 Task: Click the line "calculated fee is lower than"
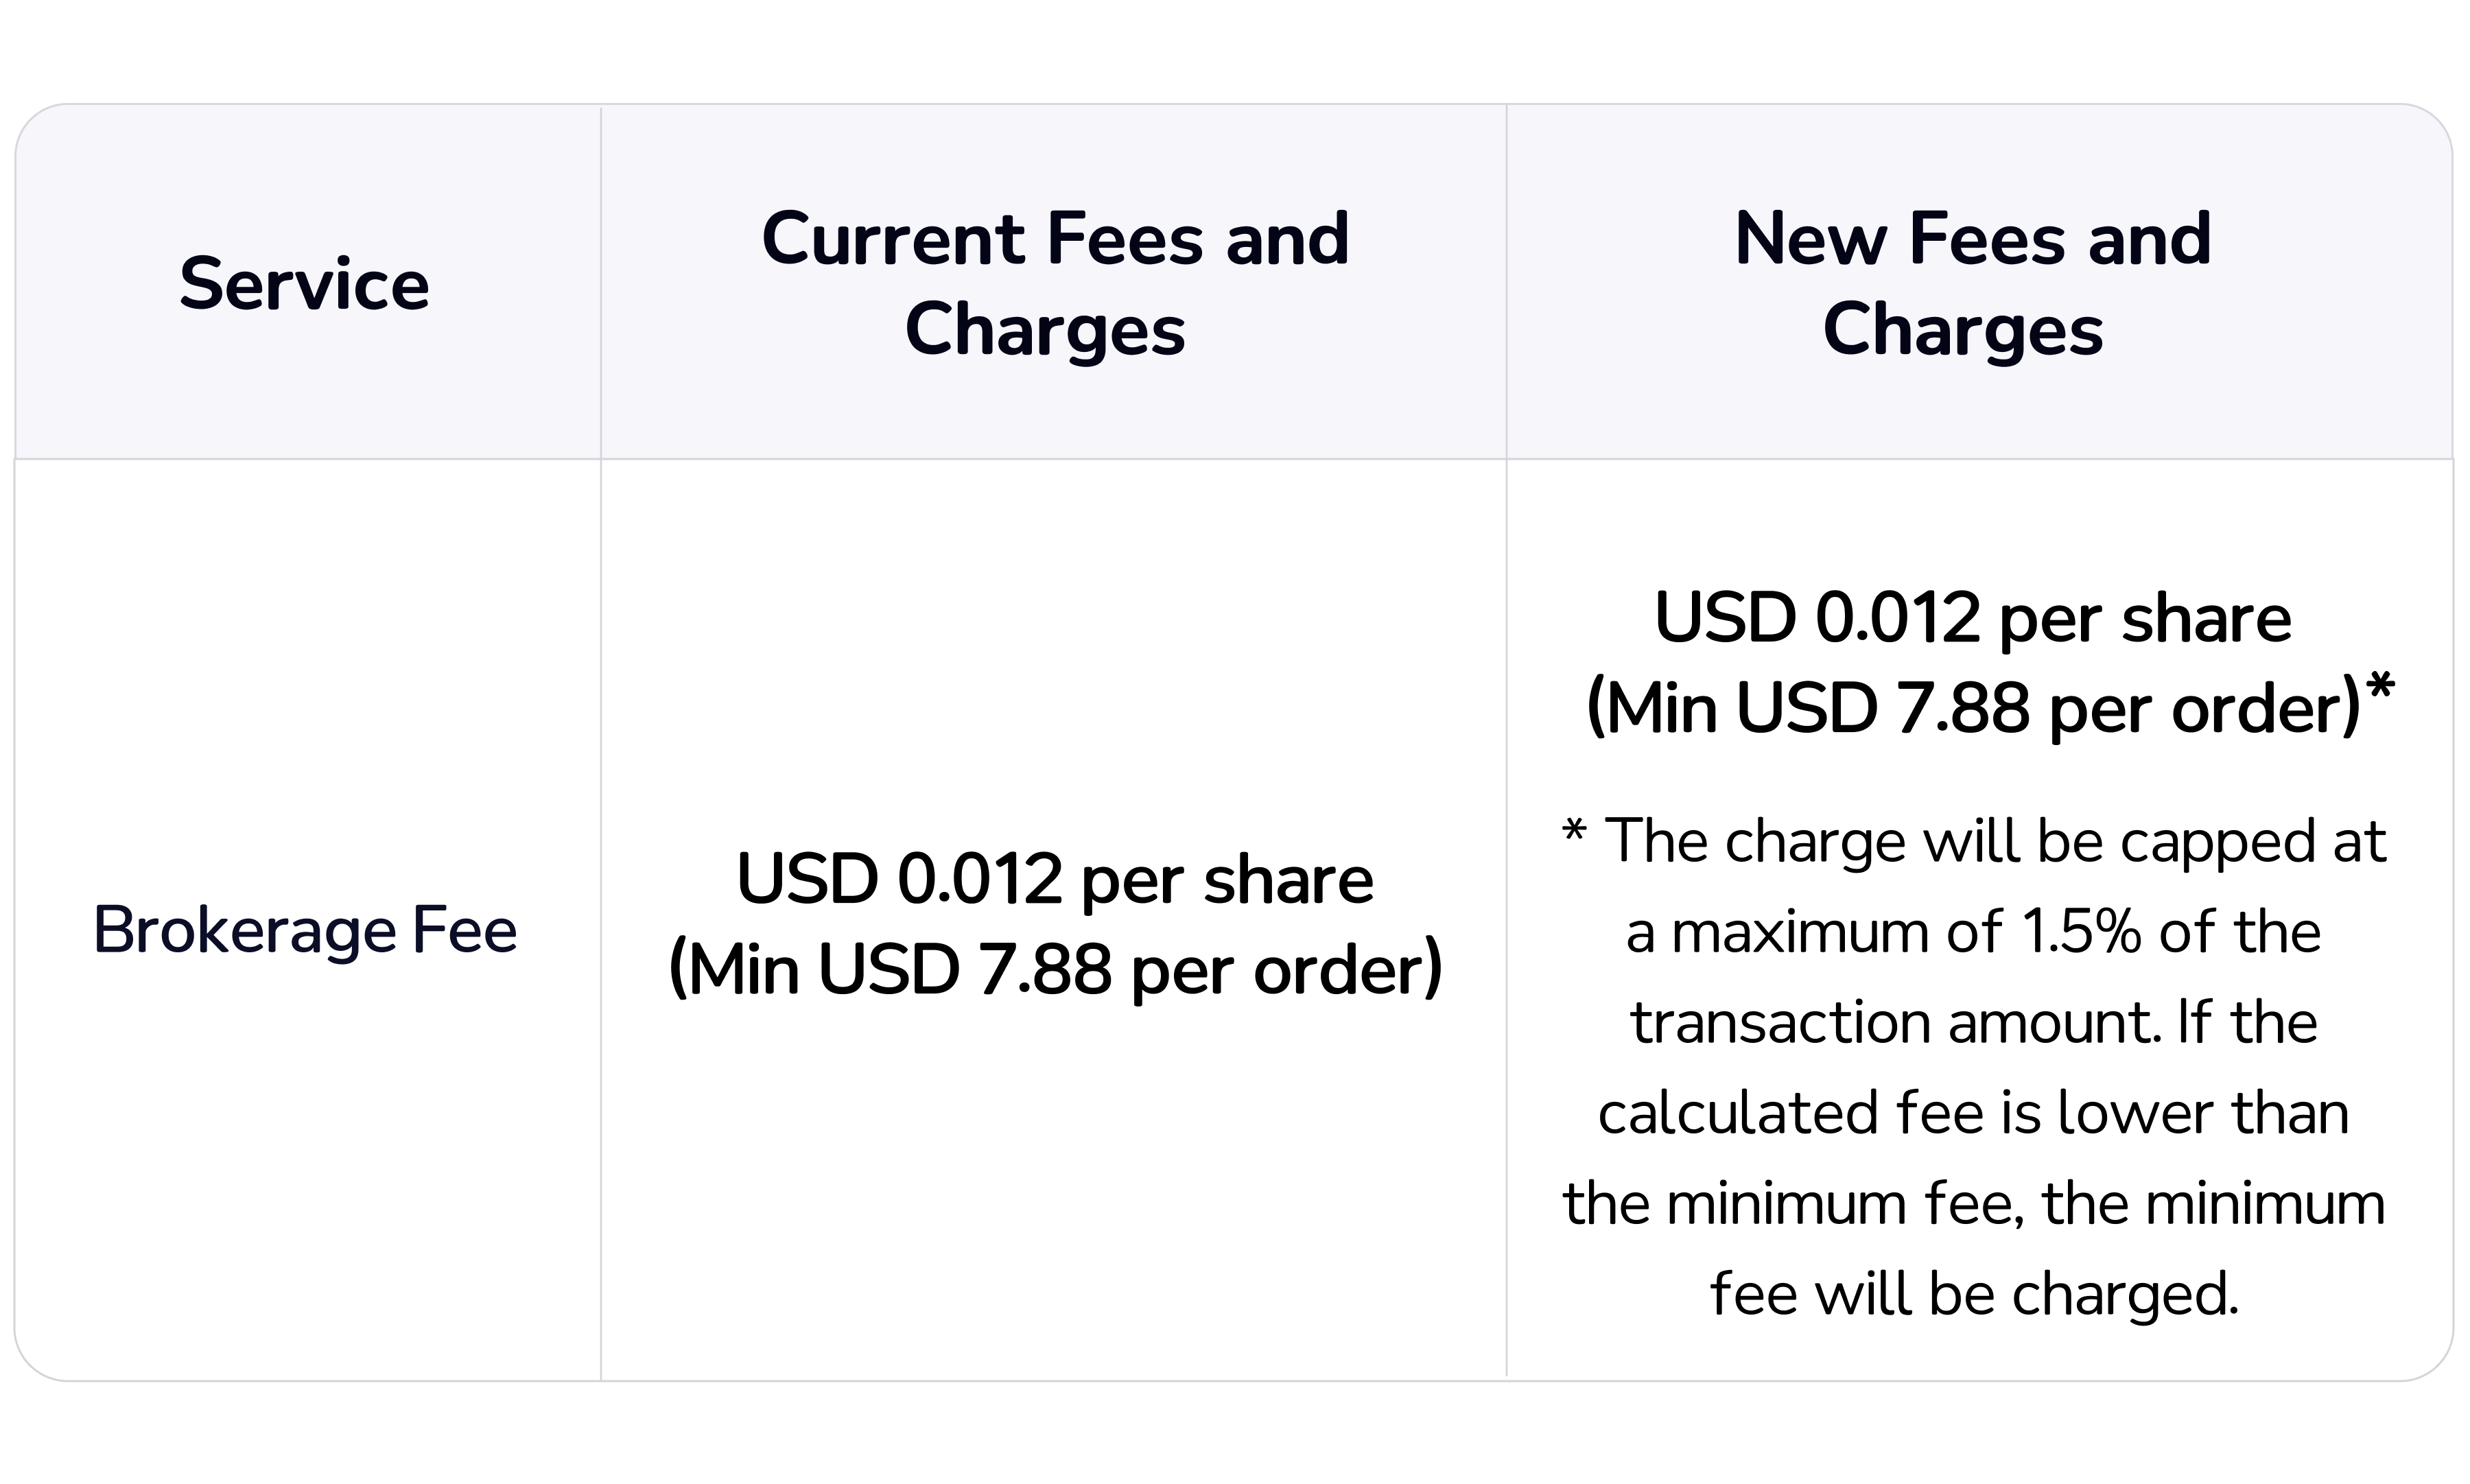[x=1973, y=1113]
